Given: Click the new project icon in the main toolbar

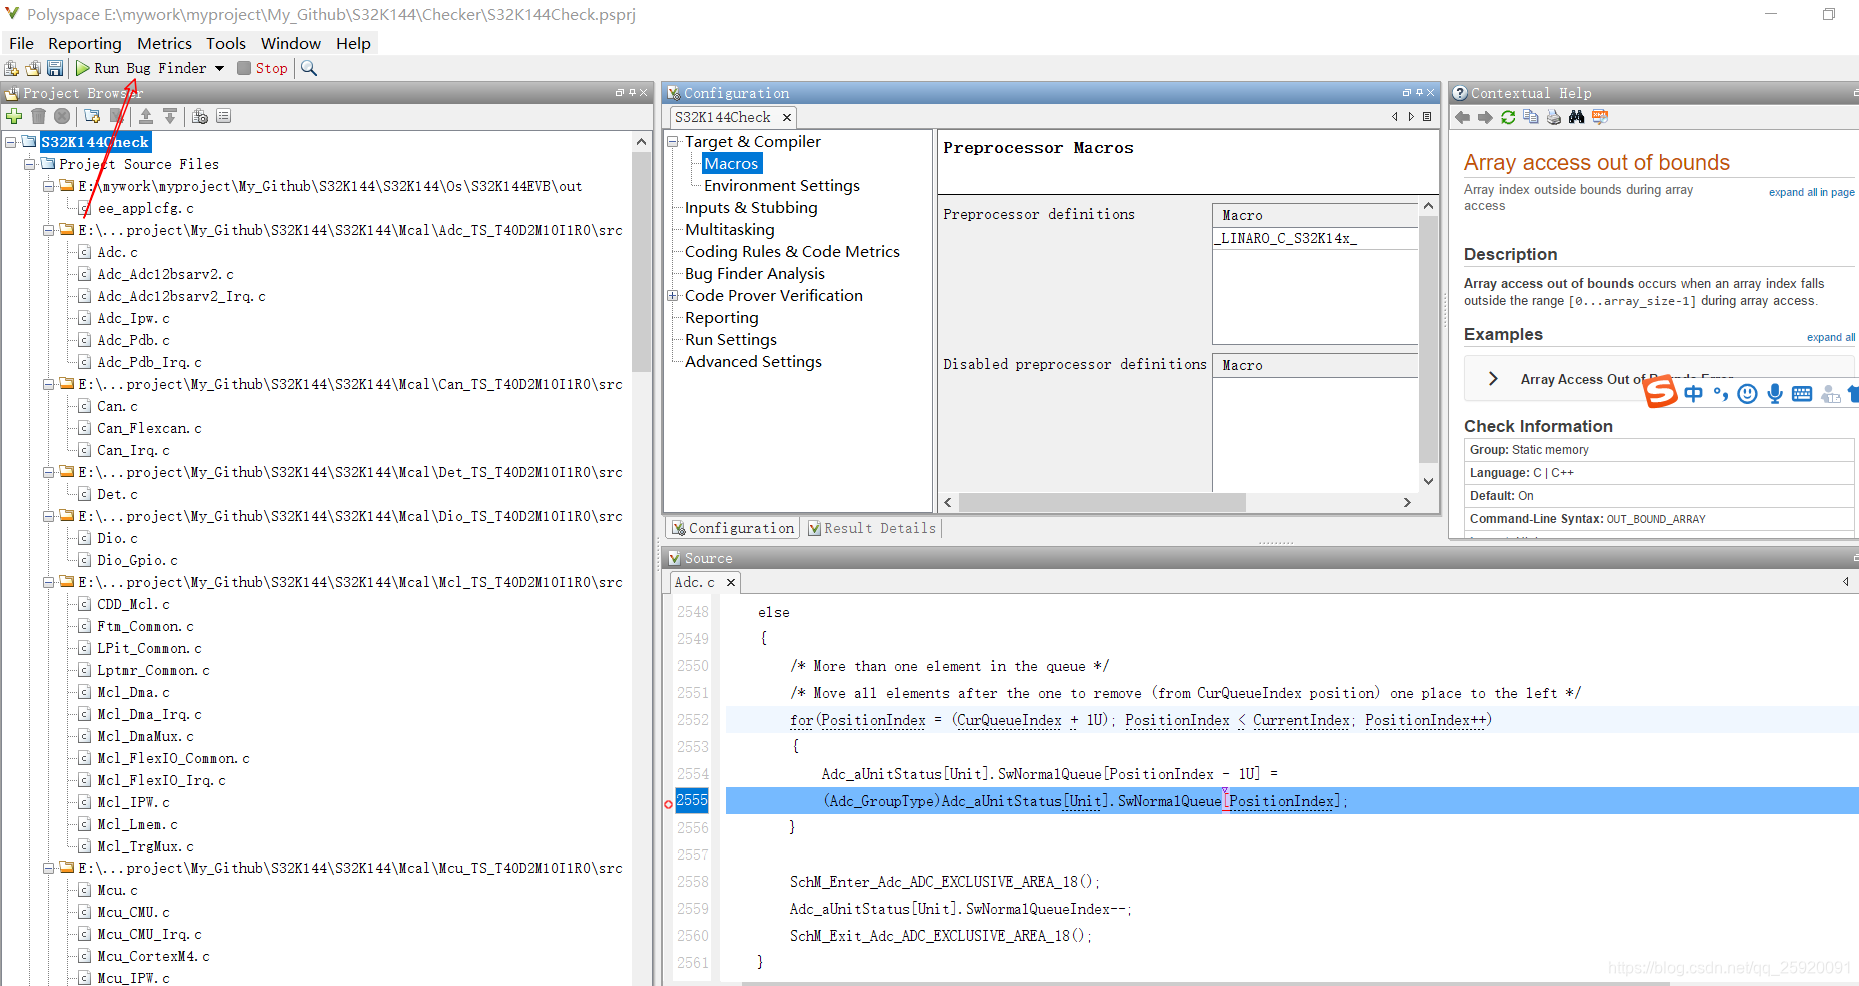Looking at the screenshot, I should (12, 68).
